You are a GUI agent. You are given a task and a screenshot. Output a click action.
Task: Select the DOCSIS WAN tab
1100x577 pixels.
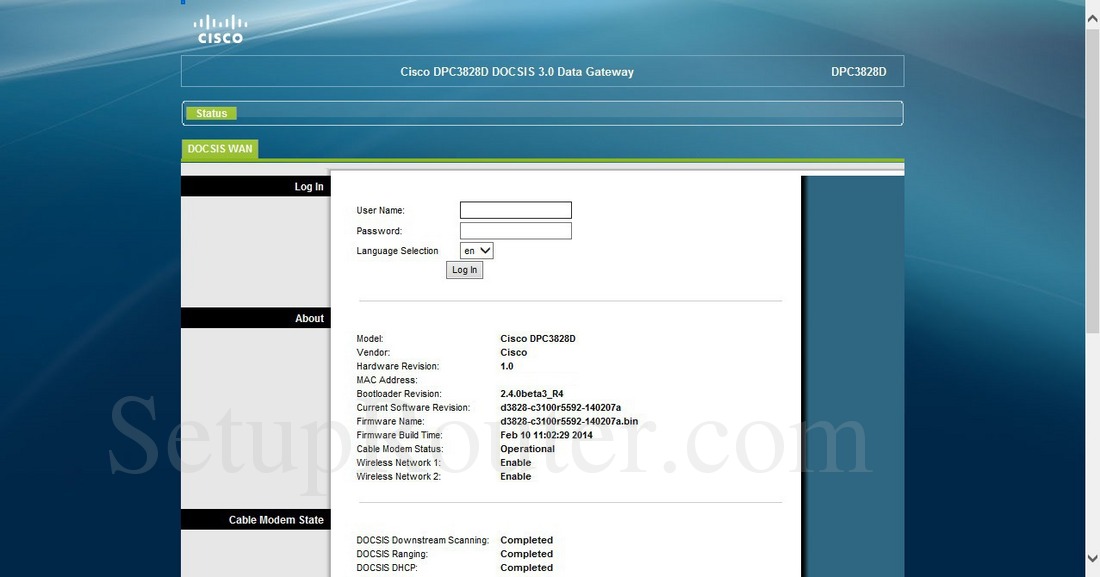[220, 149]
